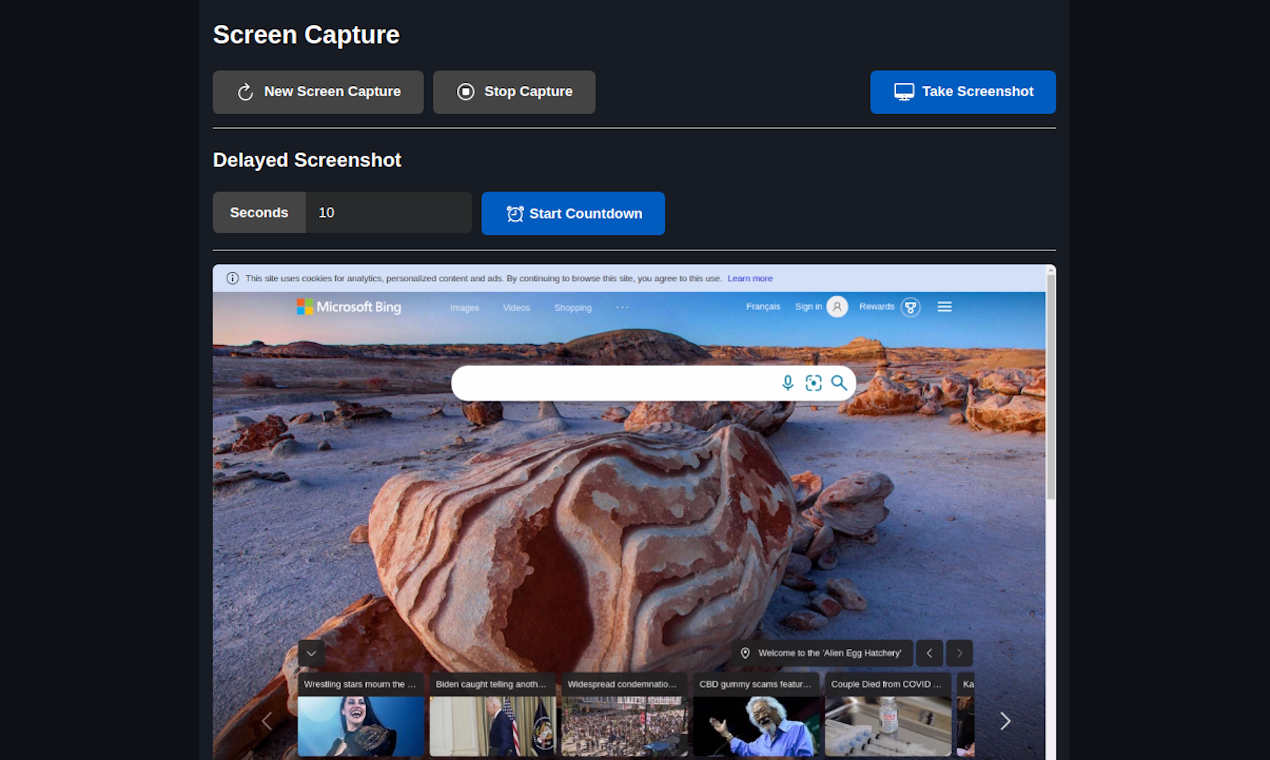
Task: Click the Rewards trophy icon
Action: pyautogui.click(x=909, y=306)
